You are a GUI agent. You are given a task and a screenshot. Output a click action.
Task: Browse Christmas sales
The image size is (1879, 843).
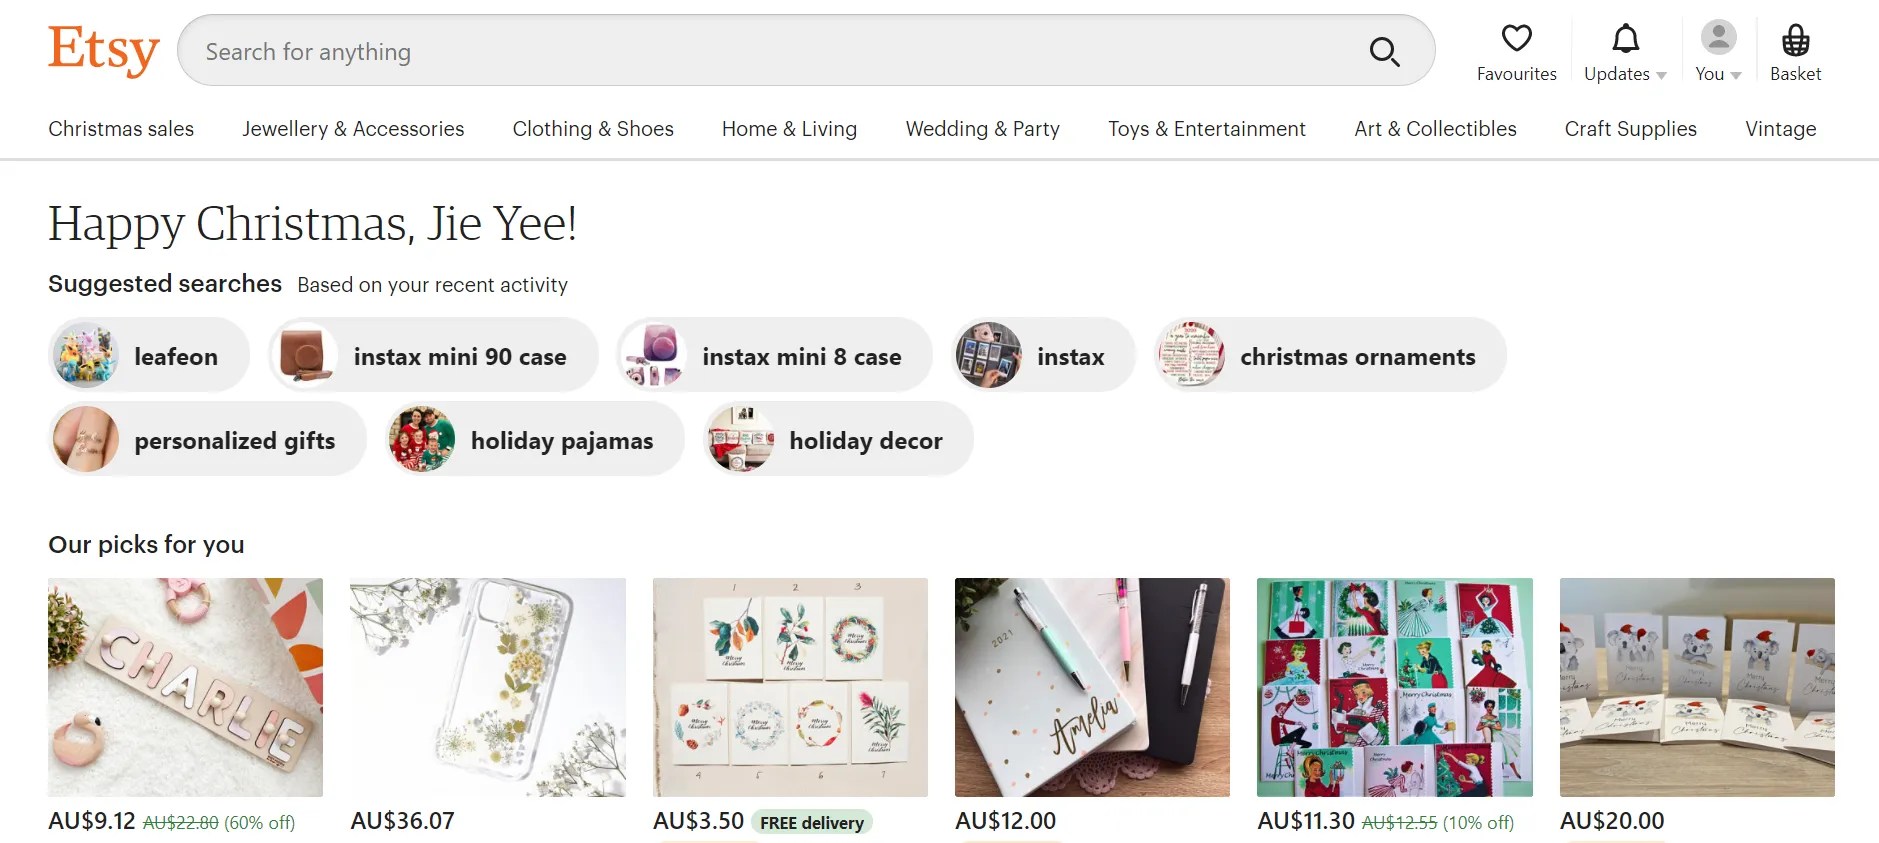(120, 128)
